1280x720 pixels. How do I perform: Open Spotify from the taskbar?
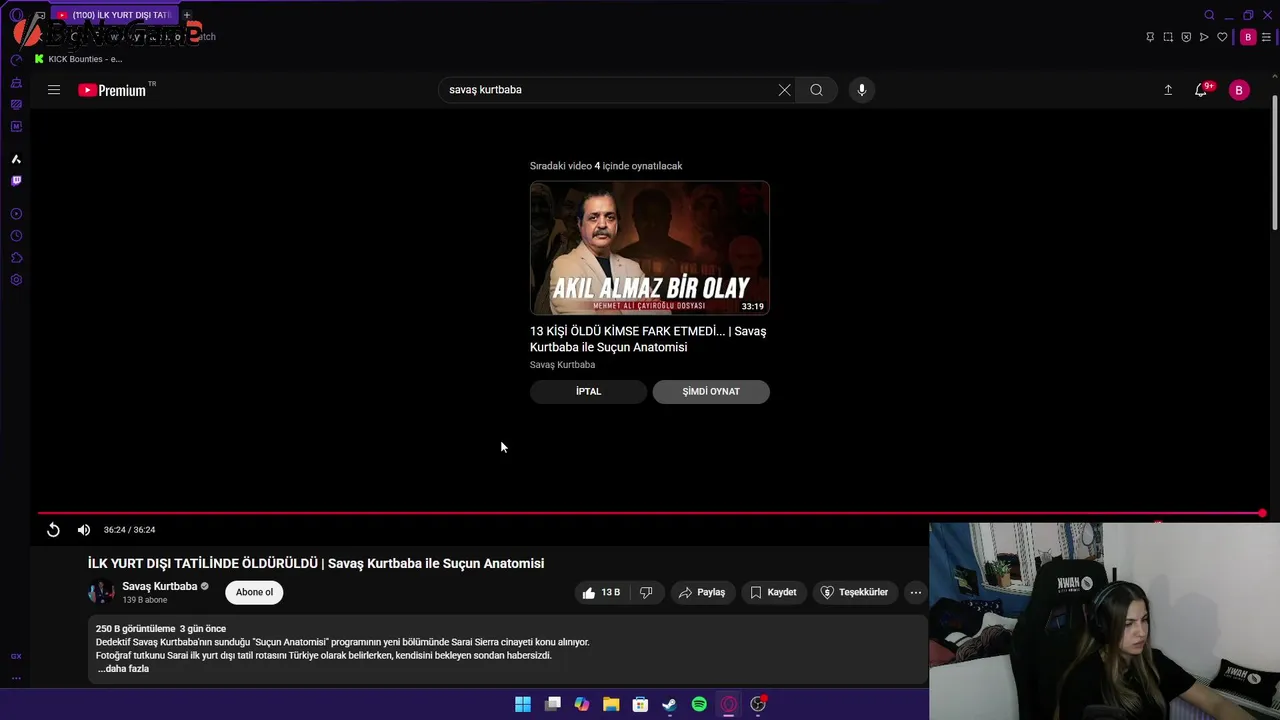[699, 704]
